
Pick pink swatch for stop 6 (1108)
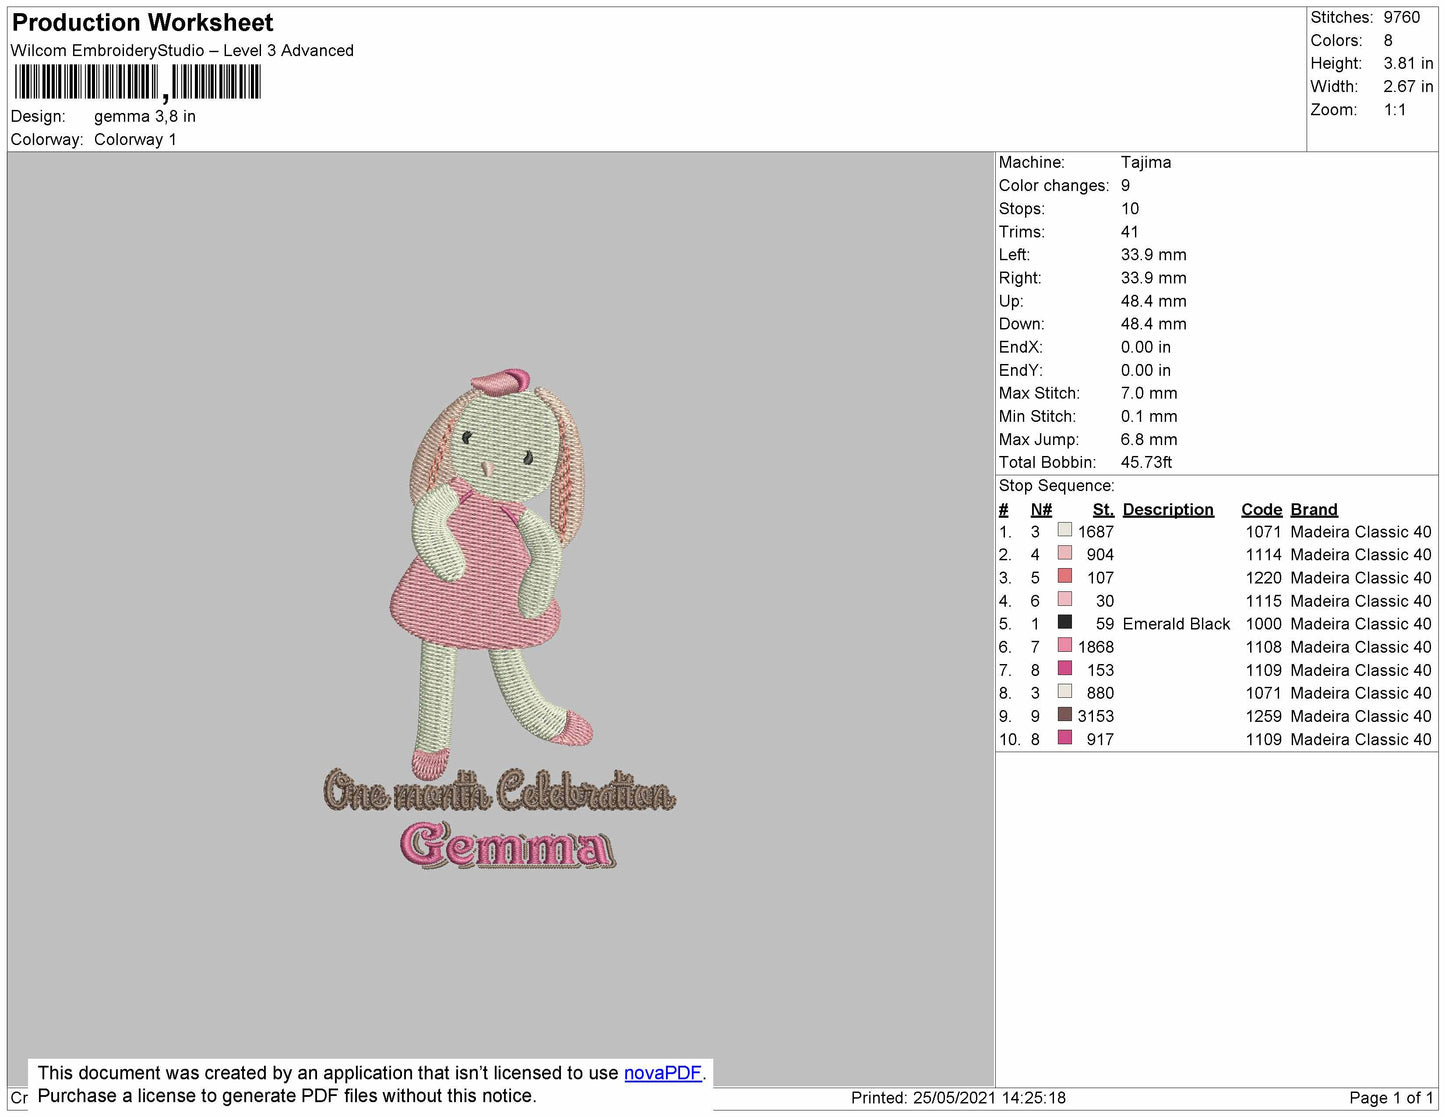[1065, 645]
